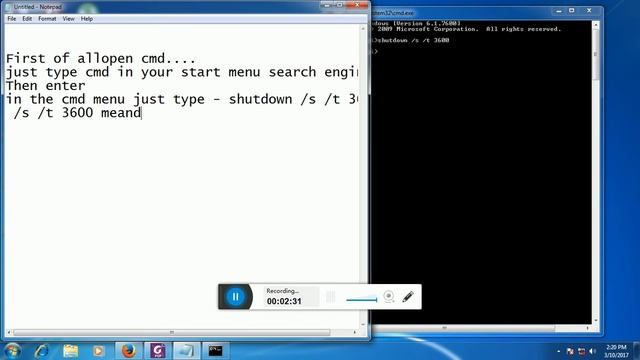The width and height of the screenshot is (640, 360).
Task: Click Notepad vertical scrollbar up arrow
Action: click(363, 29)
